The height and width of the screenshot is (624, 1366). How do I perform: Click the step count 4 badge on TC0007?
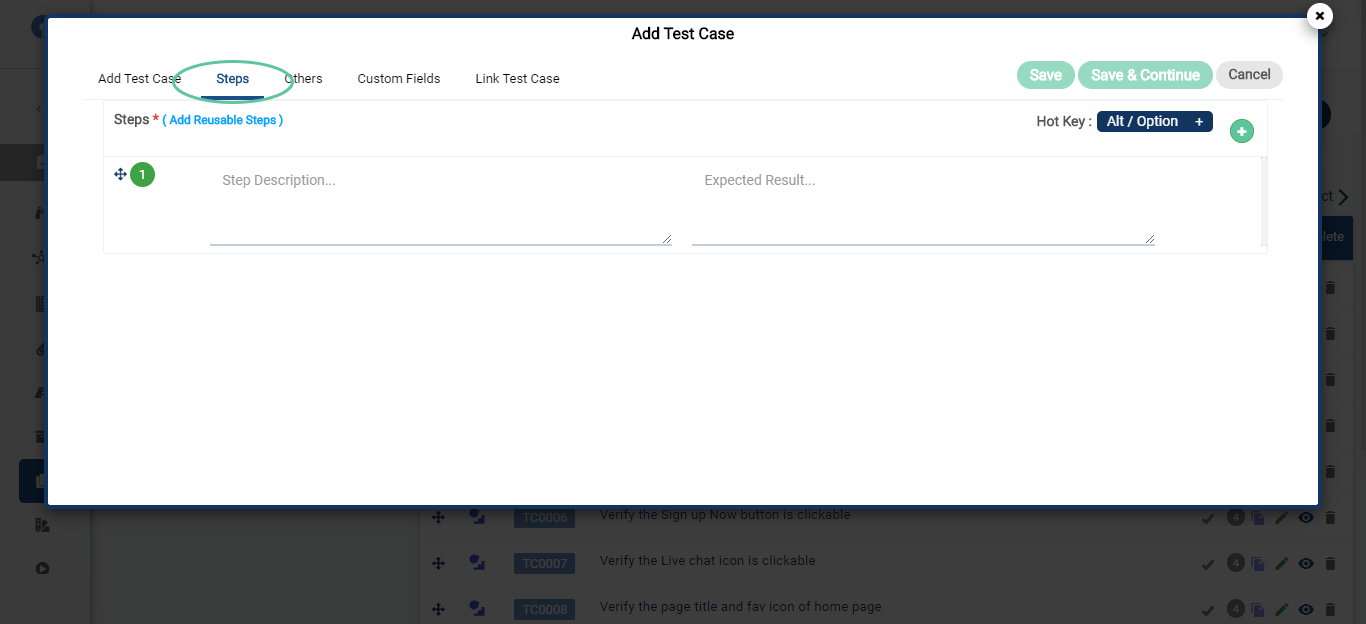coord(1235,563)
